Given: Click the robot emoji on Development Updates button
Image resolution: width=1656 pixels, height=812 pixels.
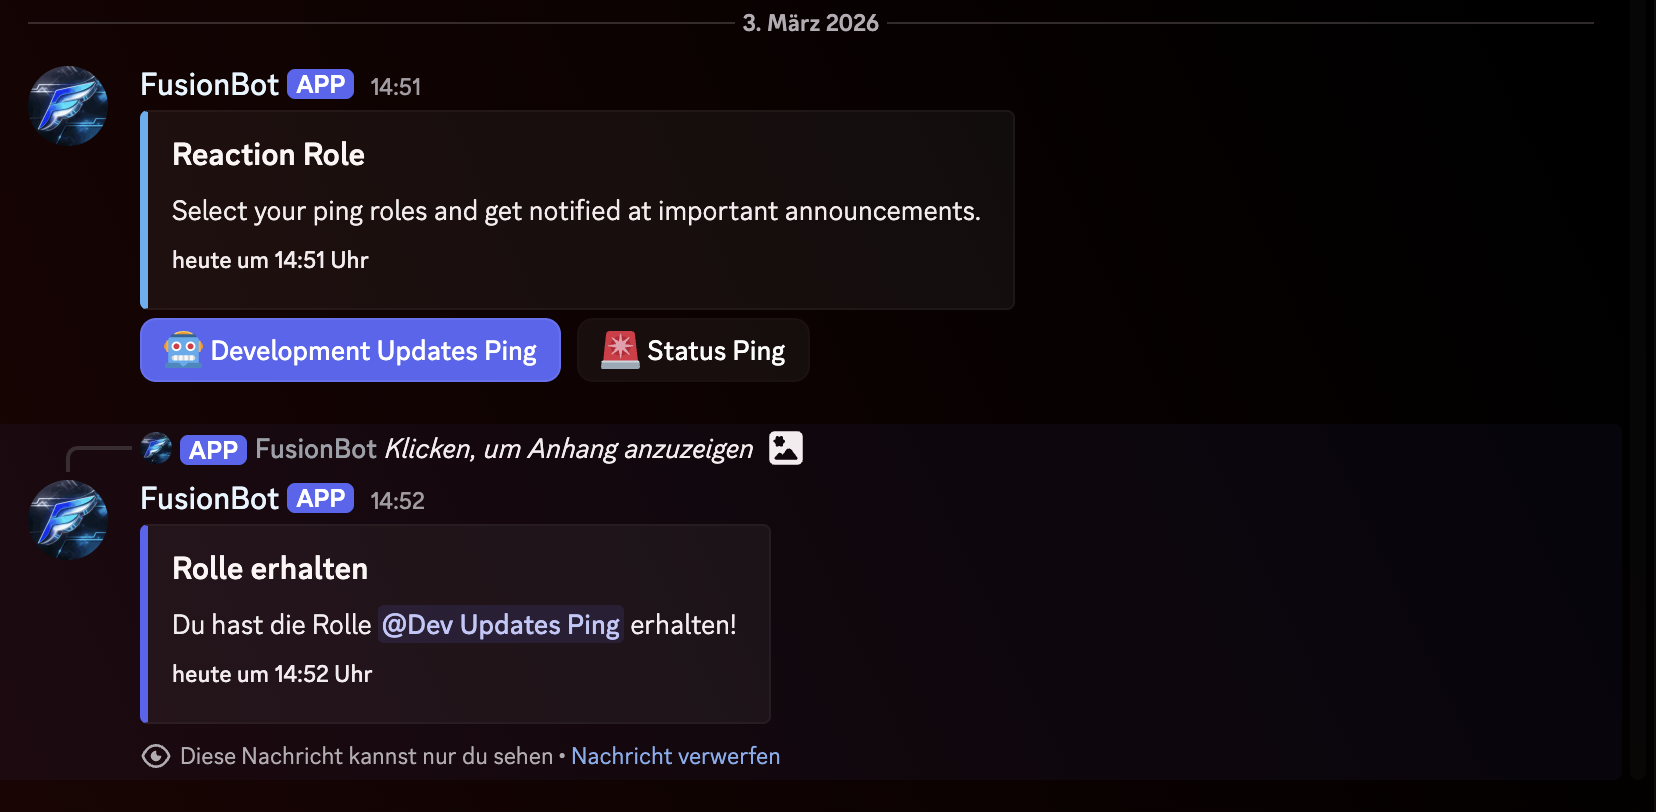Looking at the screenshot, I should [183, 350].
